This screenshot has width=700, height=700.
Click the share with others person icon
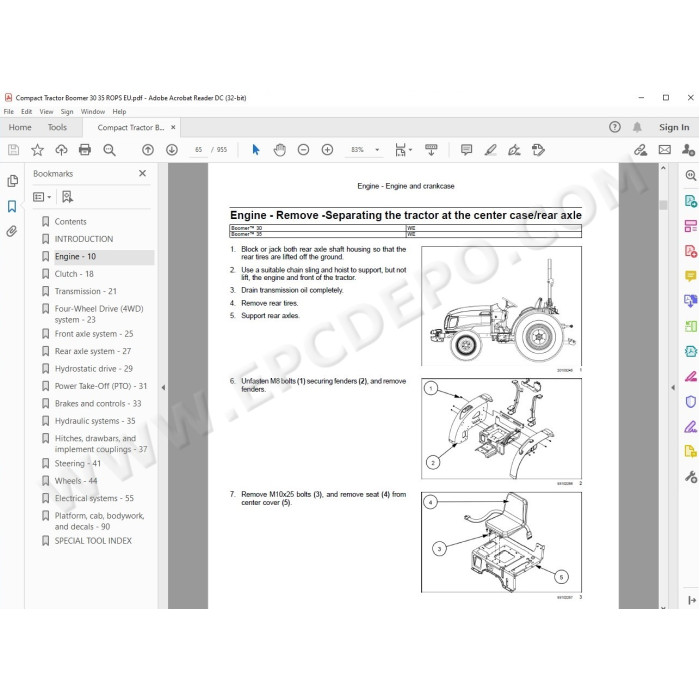pos(688,150)
